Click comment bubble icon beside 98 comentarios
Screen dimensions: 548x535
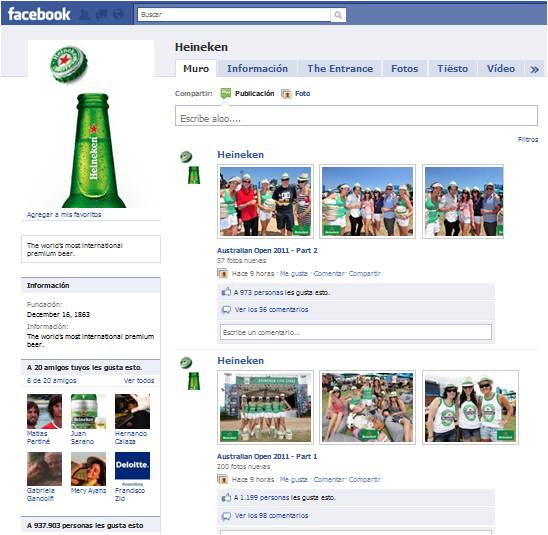coord(226,516)
